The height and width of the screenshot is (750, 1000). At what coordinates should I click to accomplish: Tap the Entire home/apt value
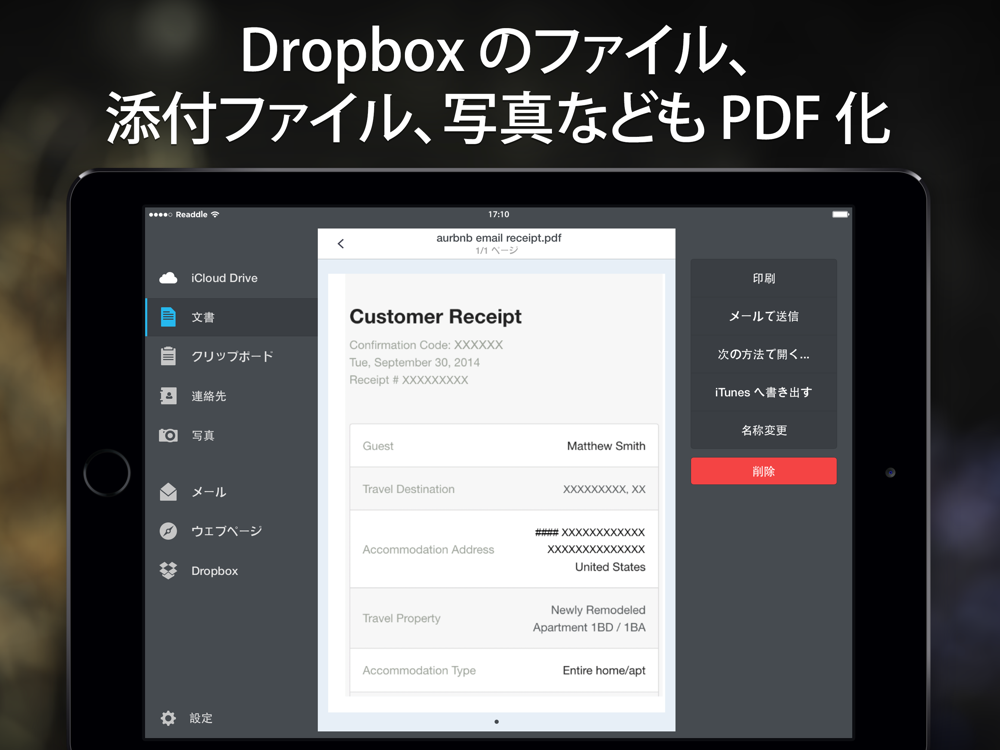point(604,670)
